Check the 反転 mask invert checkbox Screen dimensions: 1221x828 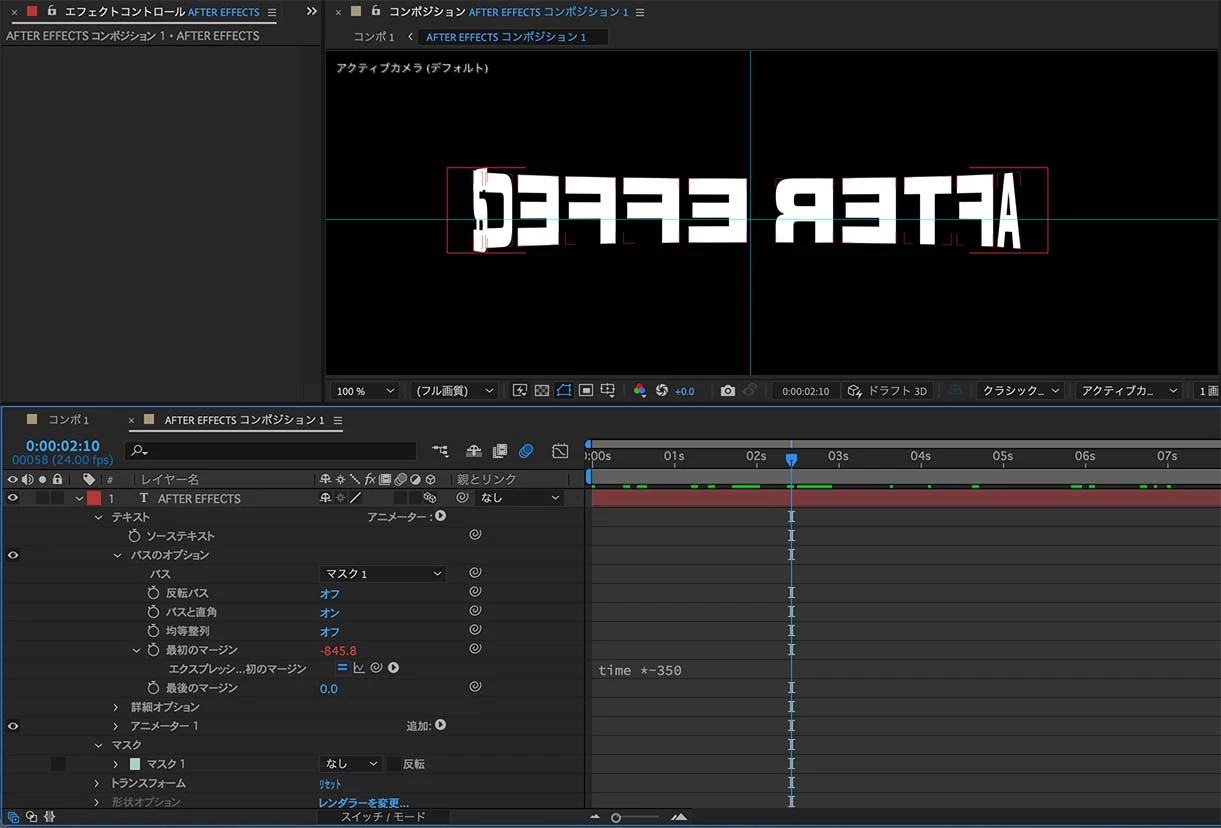393,764
